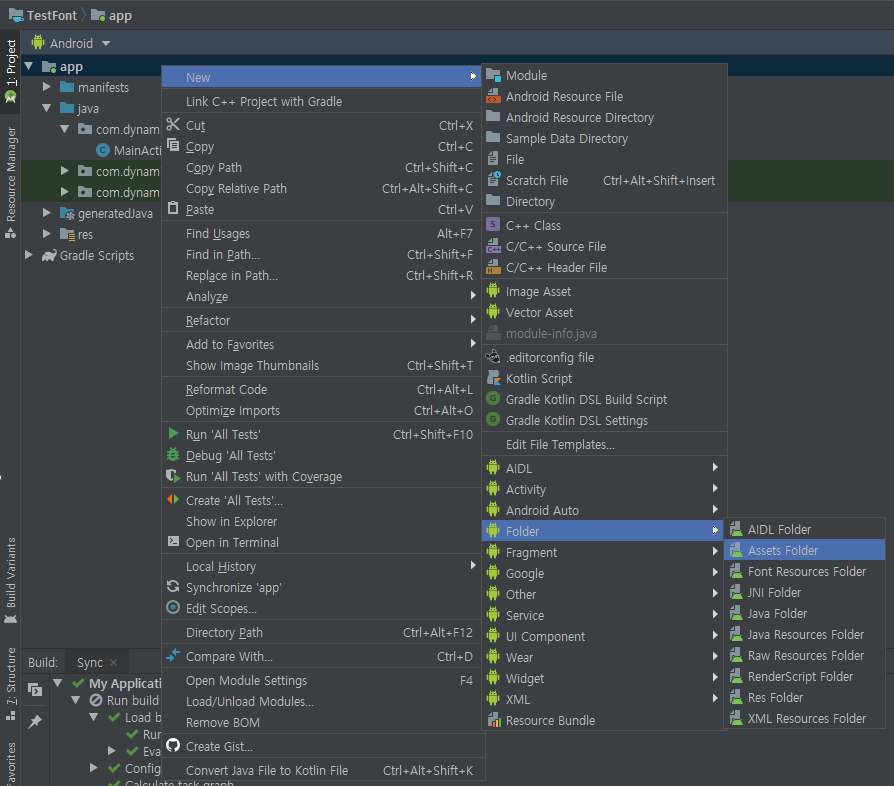Select Link C++ Project with Gradle
This screenshot has width=894, height=786.
[322, 101]
